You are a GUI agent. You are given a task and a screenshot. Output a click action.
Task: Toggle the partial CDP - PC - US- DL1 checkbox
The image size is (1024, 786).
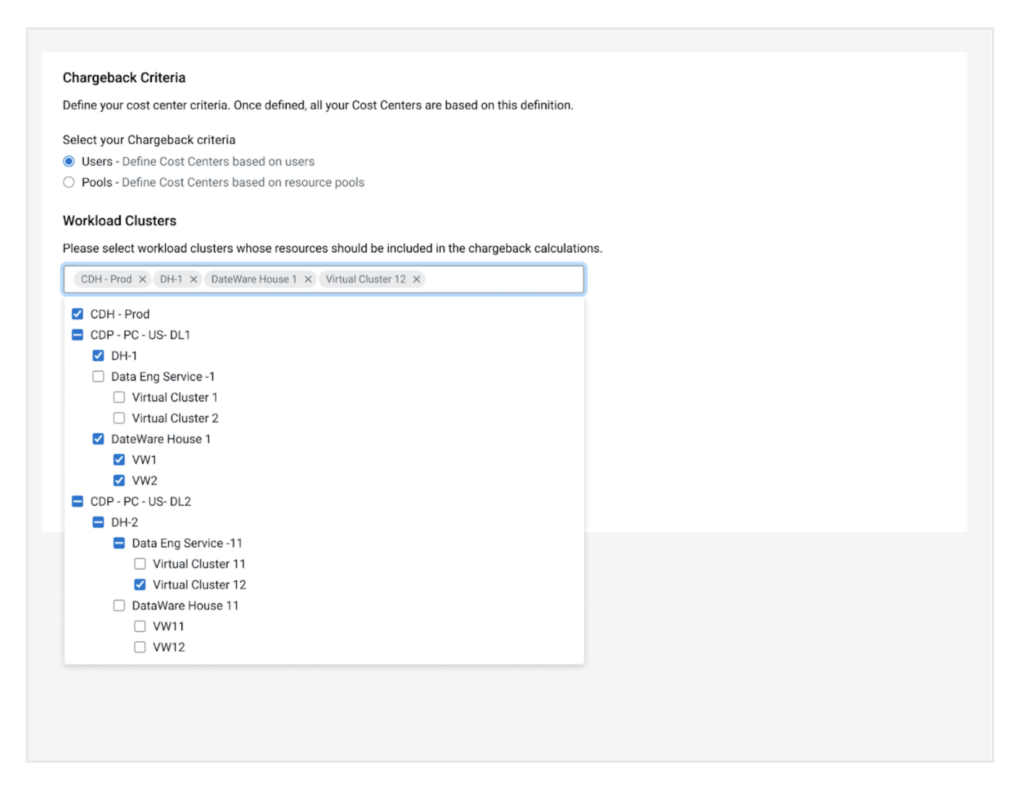point(78,334)
